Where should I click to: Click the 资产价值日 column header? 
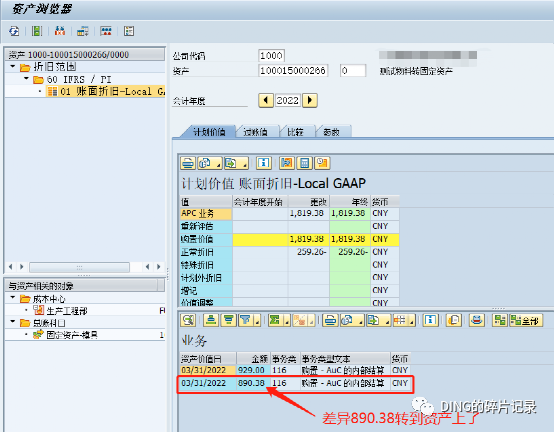click(208, 359)
